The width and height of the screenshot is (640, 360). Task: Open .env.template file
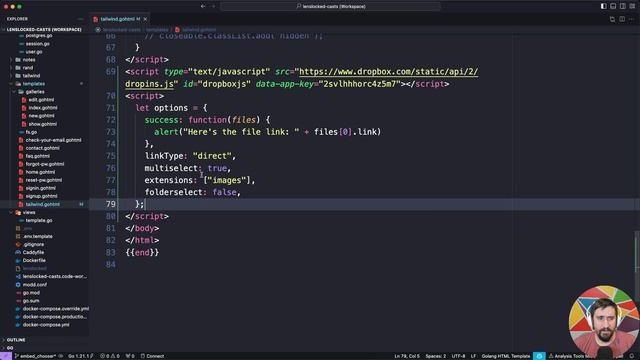38,236
